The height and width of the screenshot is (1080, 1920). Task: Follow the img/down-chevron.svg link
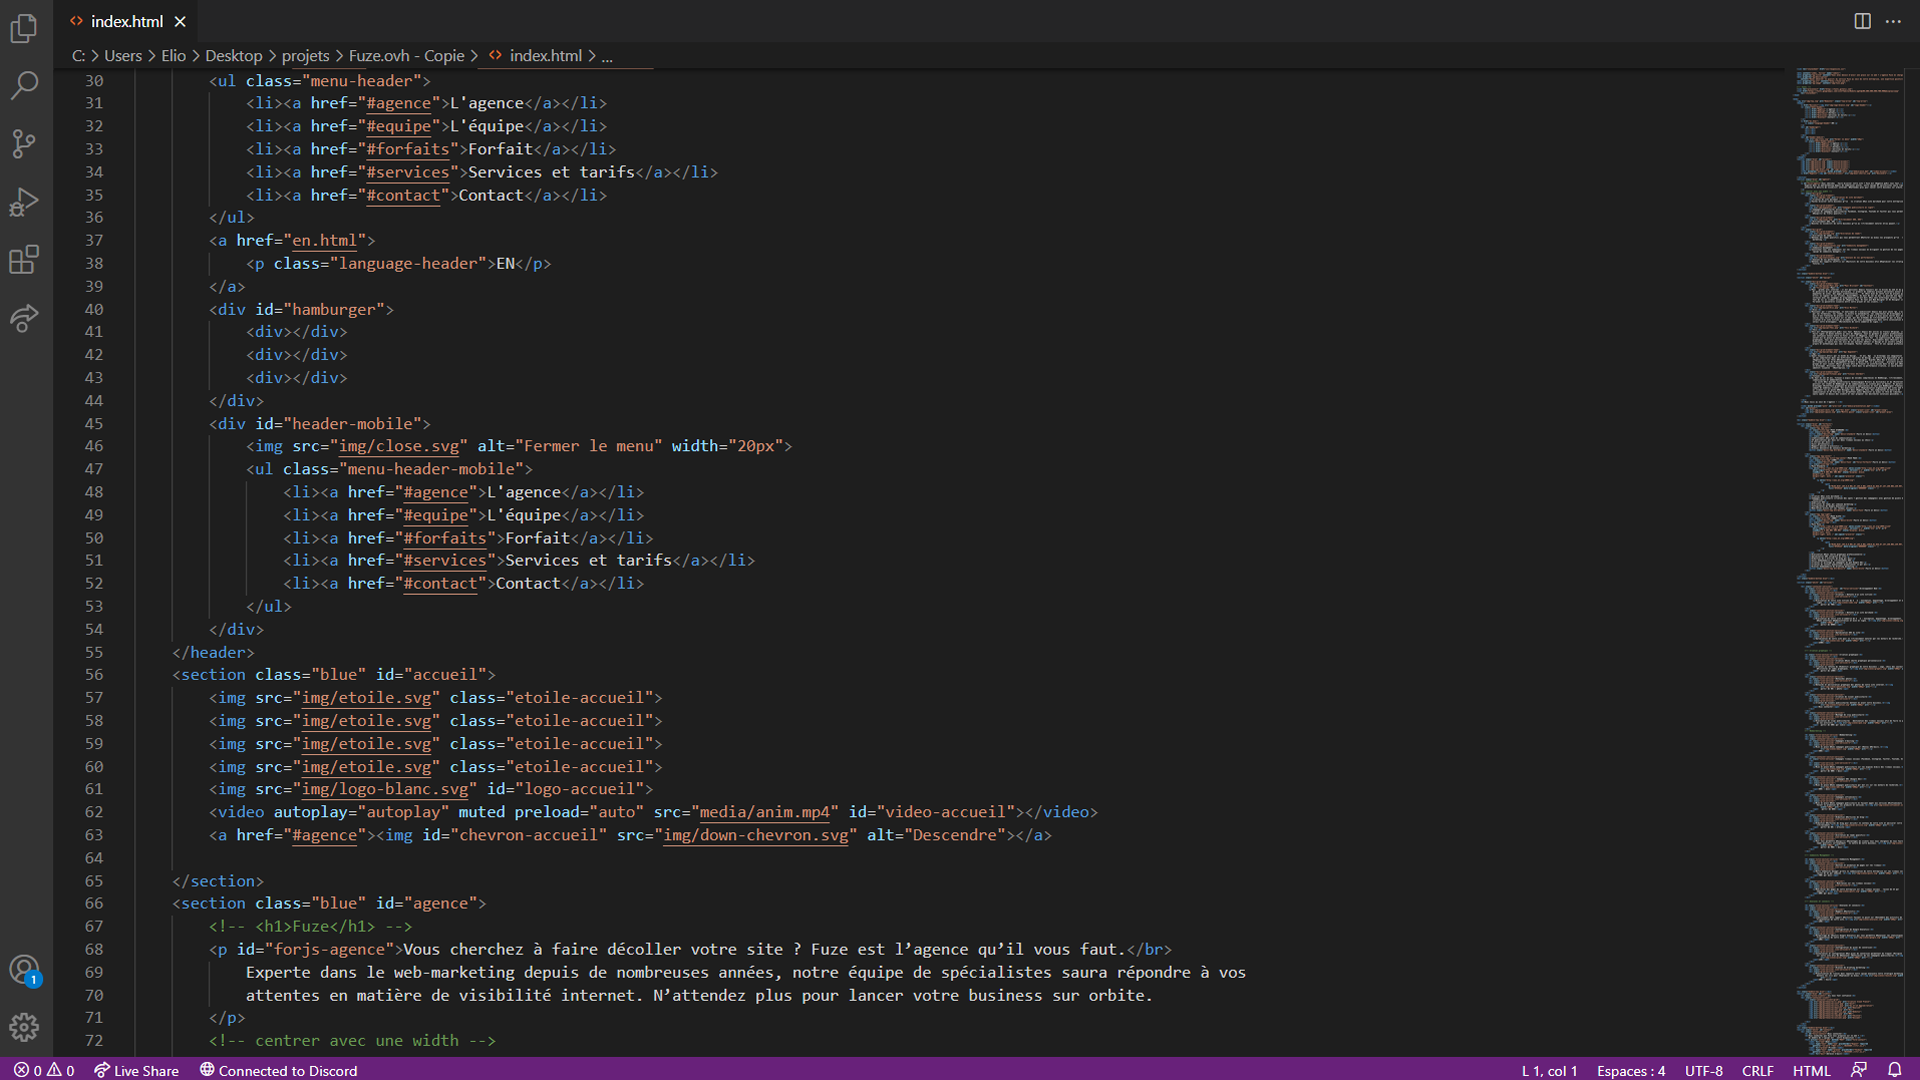[757, 835]
